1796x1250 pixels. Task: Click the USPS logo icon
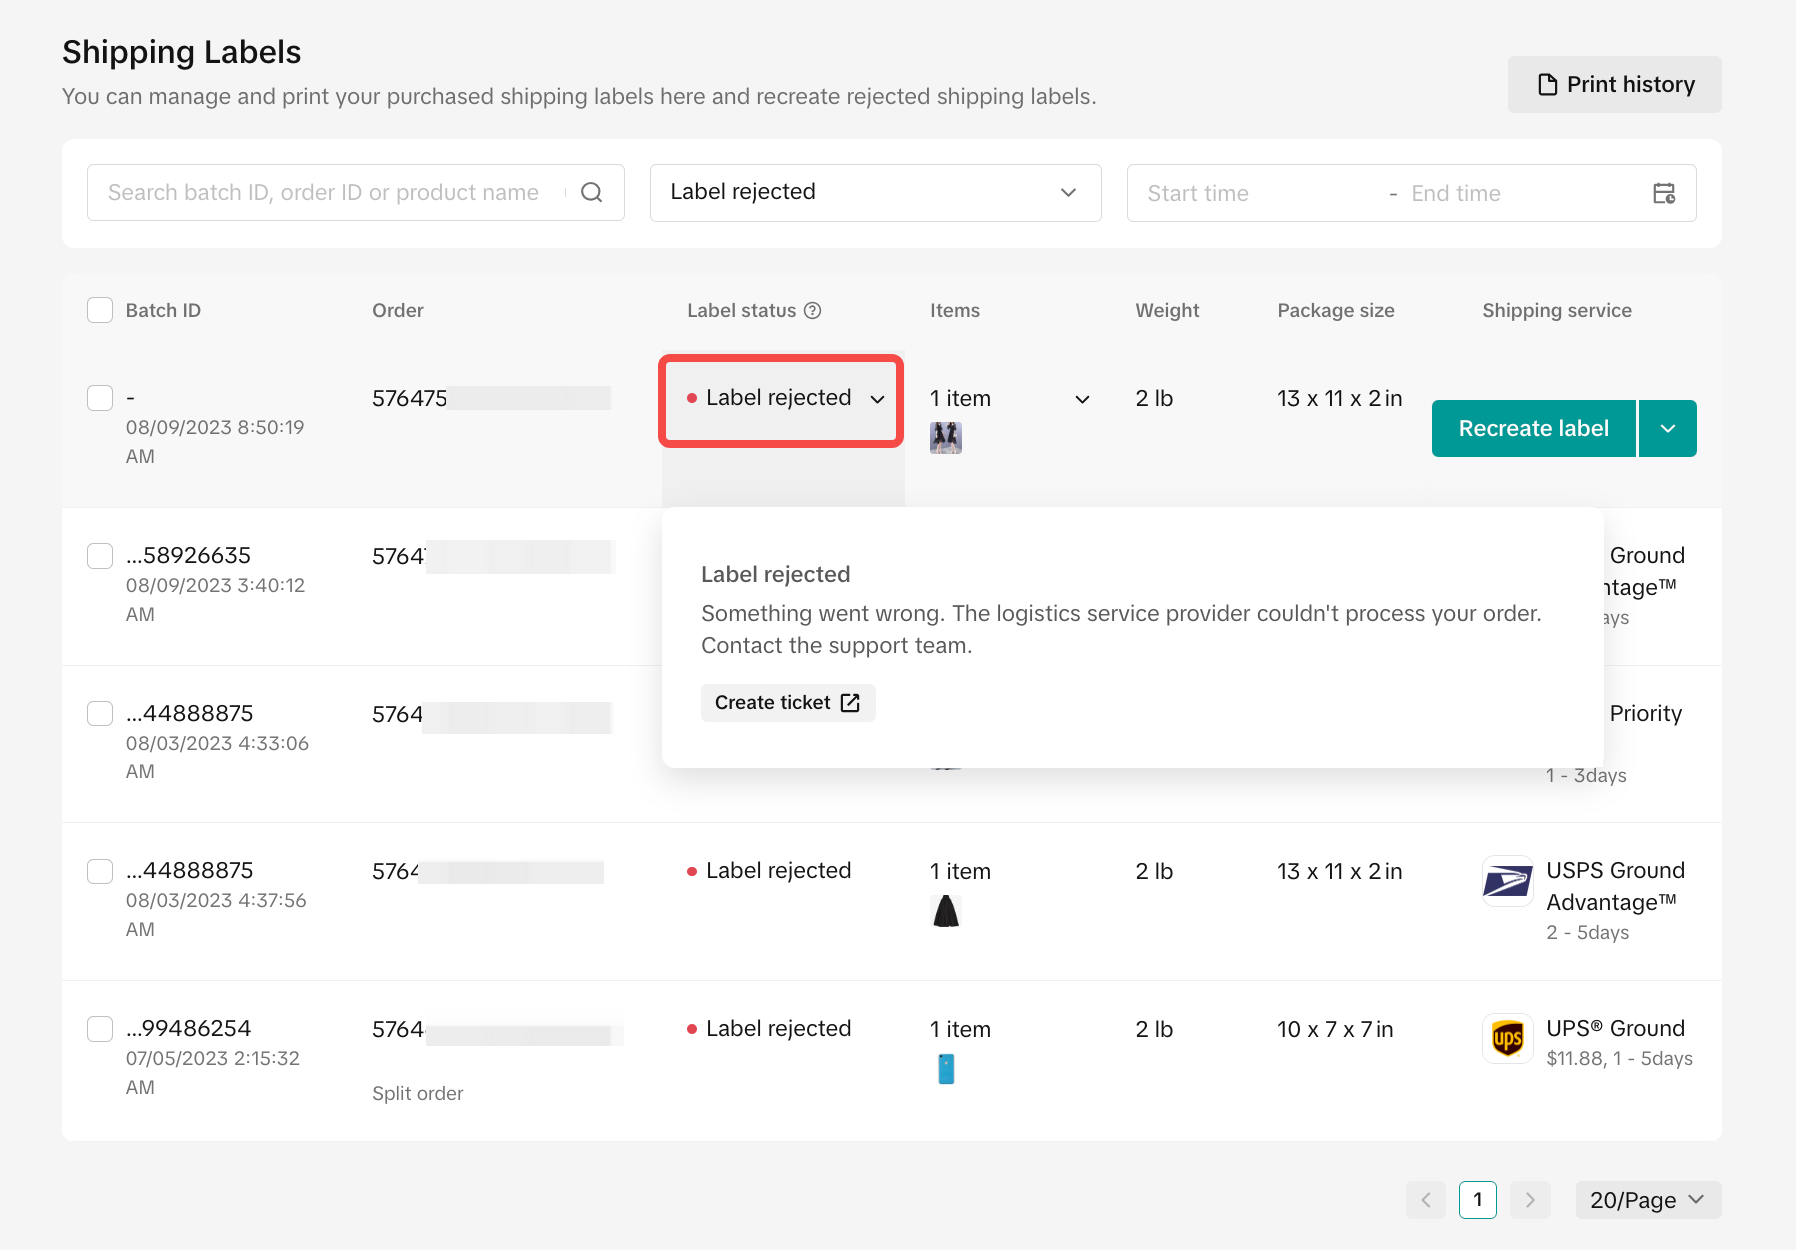click(1507, 881)
